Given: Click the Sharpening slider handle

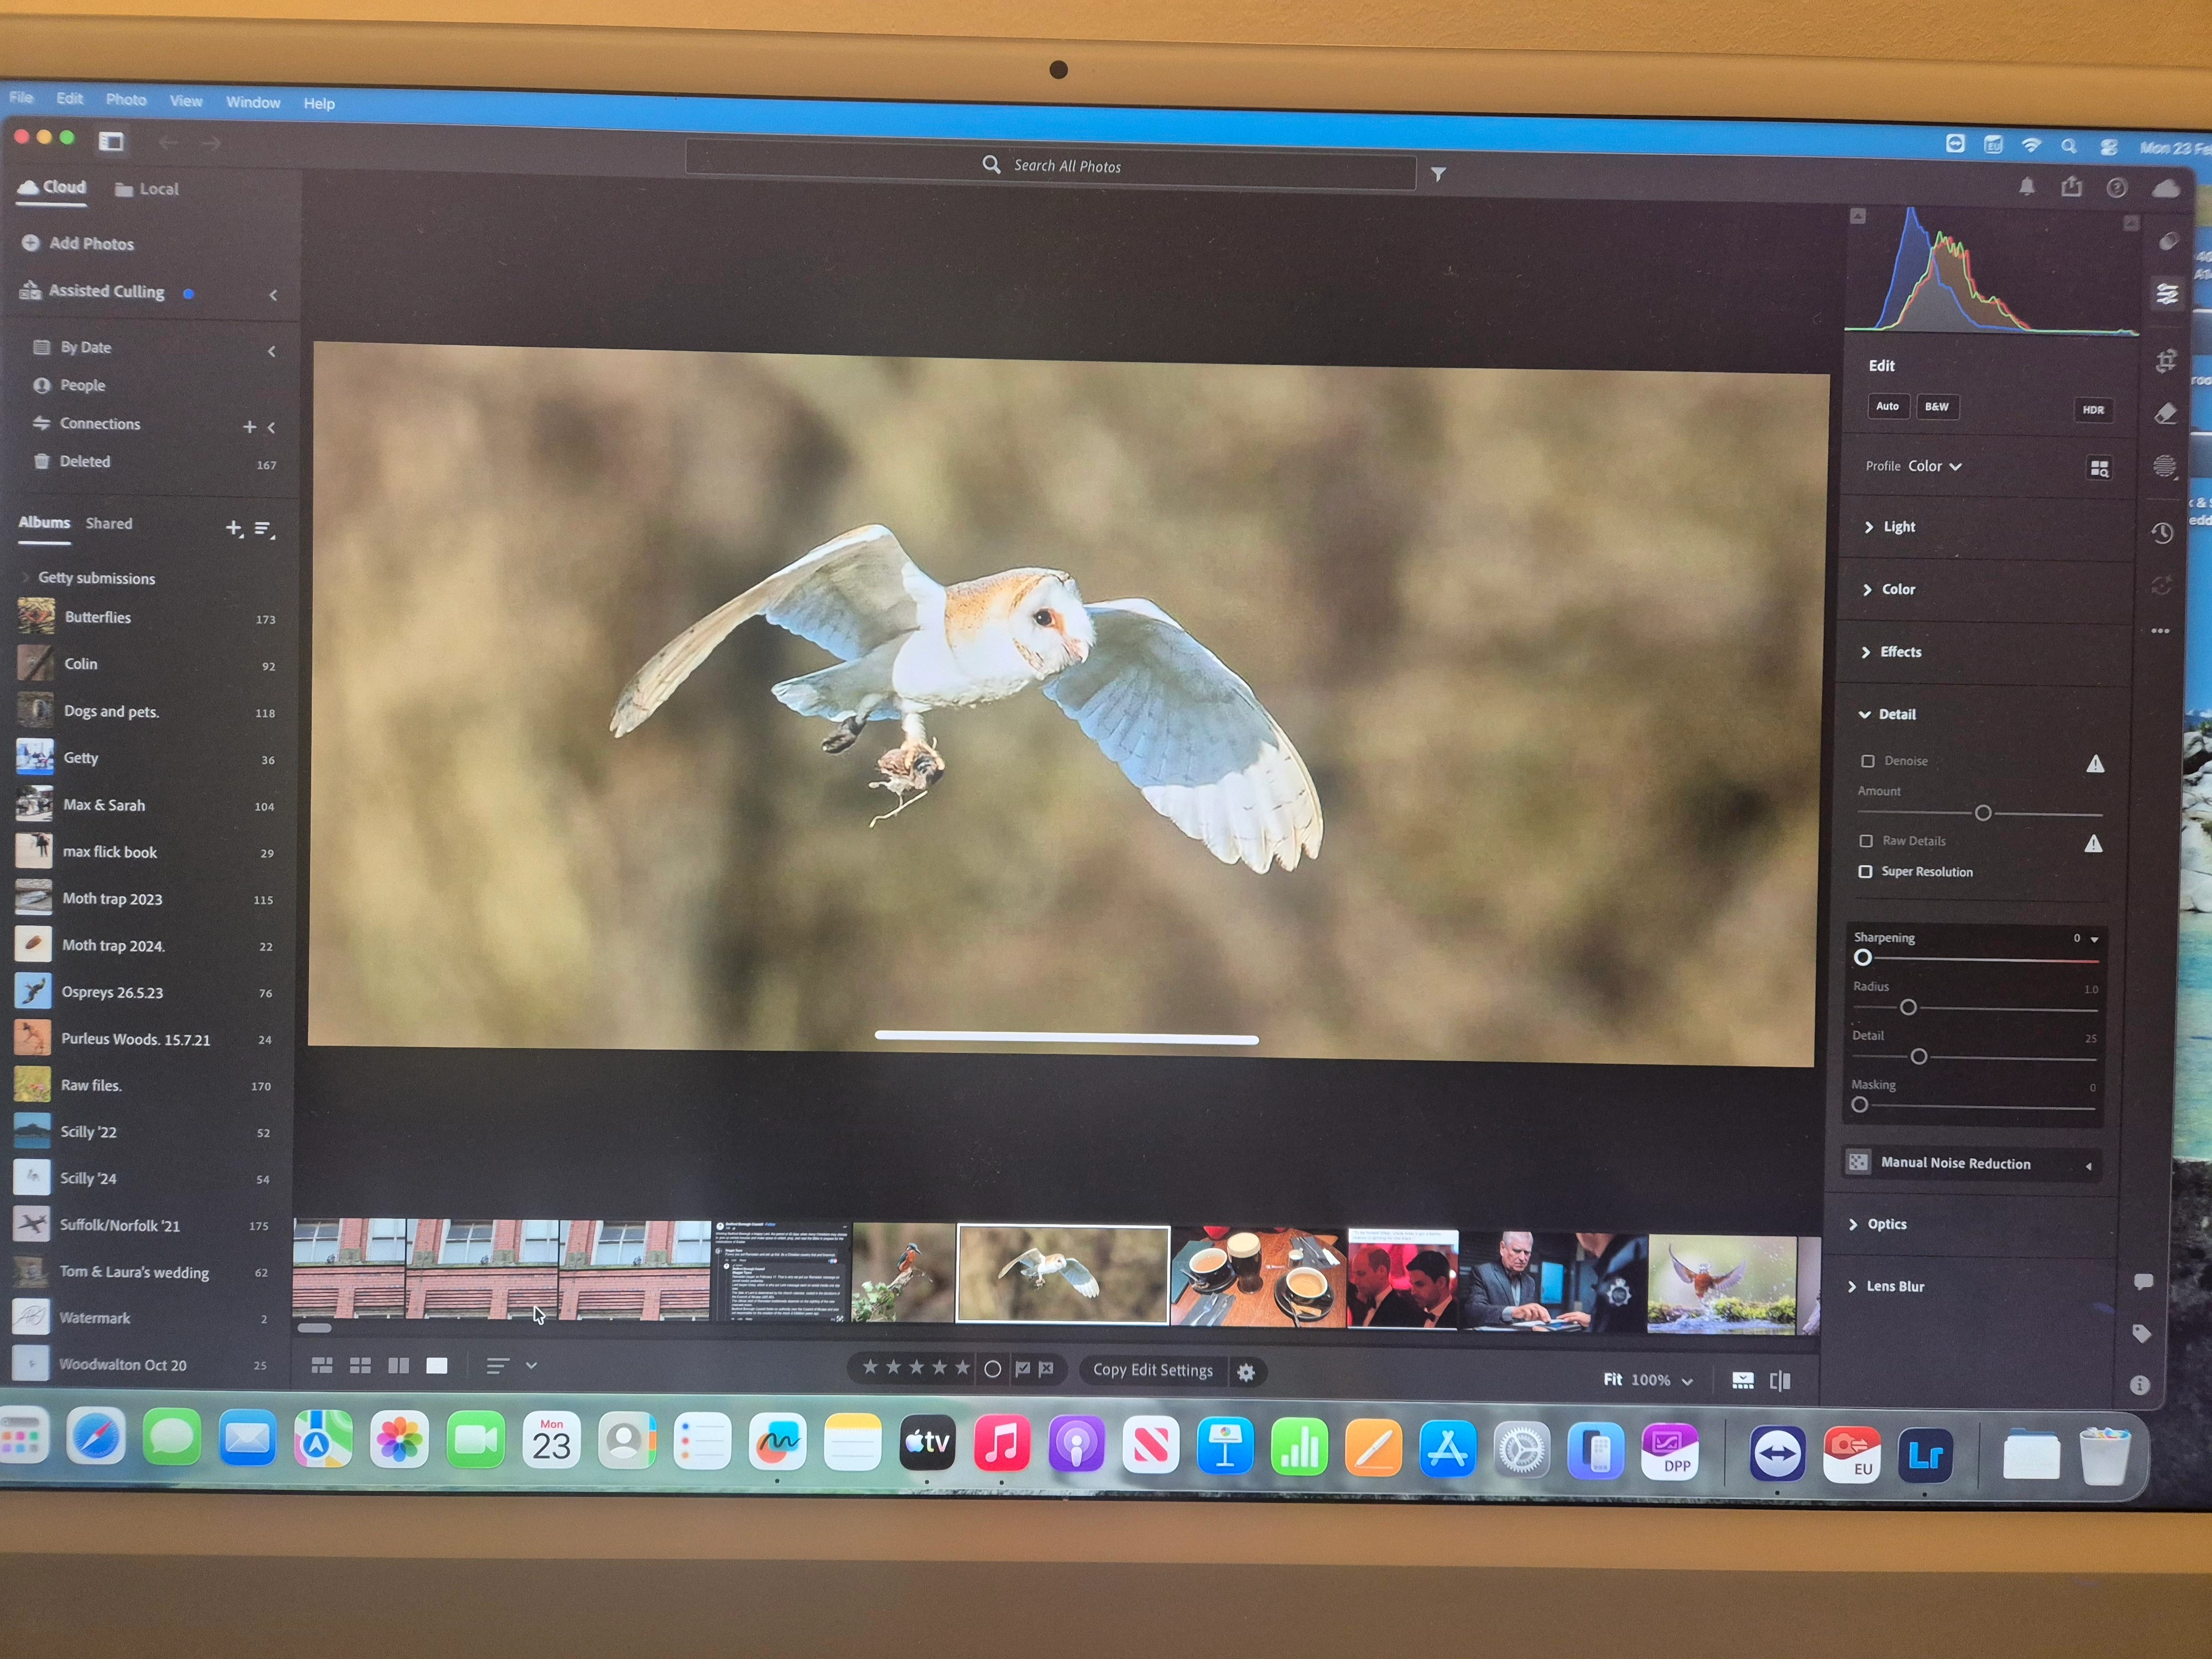Looking at the screenshot, I should (x=1862, y=958).
